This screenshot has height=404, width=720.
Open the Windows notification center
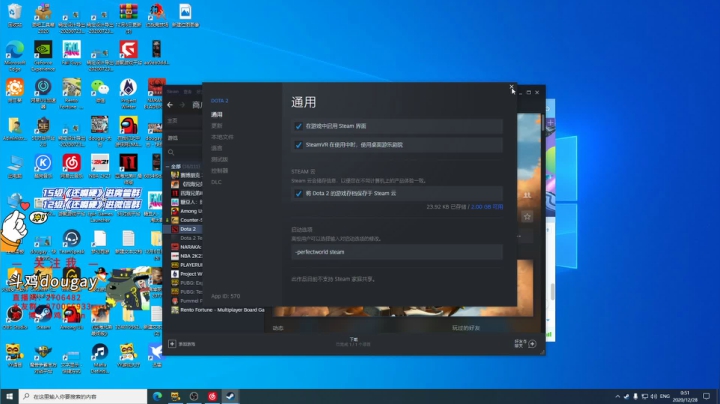[x=706, y=396]
